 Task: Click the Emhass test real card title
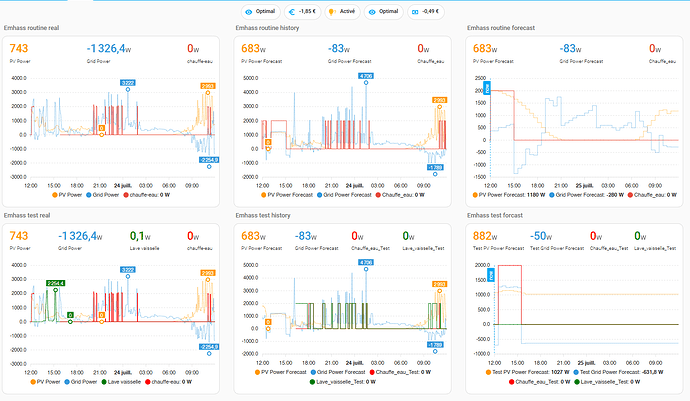click(x=27, y=215)
